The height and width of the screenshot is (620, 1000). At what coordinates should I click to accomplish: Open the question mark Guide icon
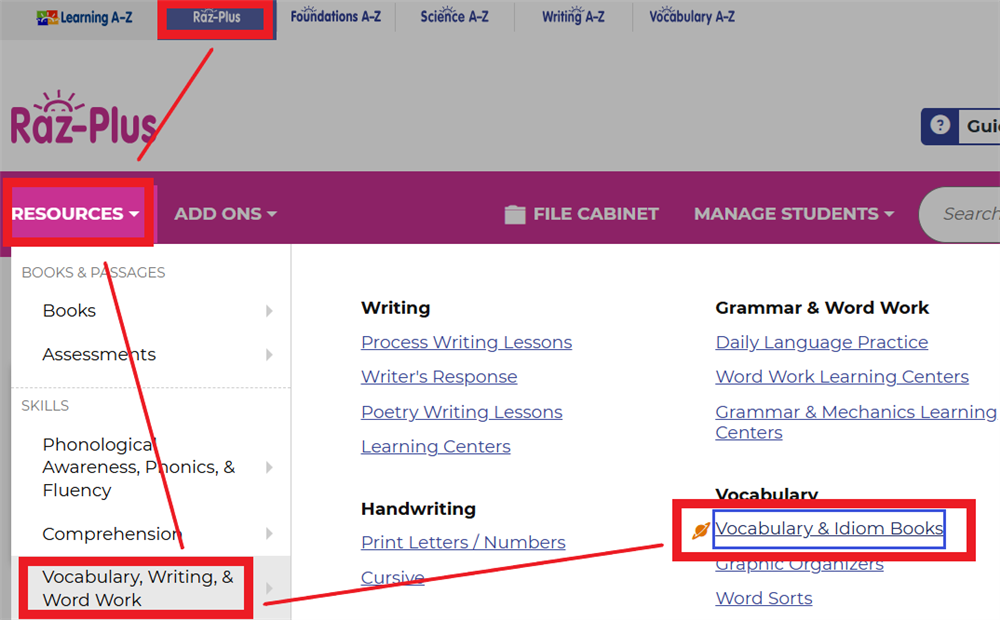[x=939, y=125]
